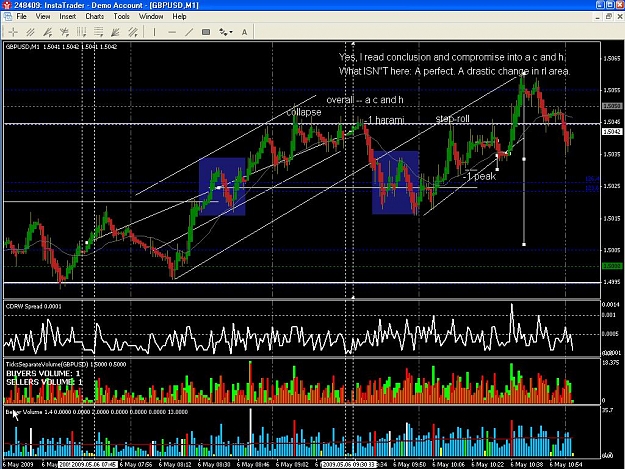The image size is (625, 469).
Task: Select the '-1 harami' chart label
Action: (x=384, y=120)
